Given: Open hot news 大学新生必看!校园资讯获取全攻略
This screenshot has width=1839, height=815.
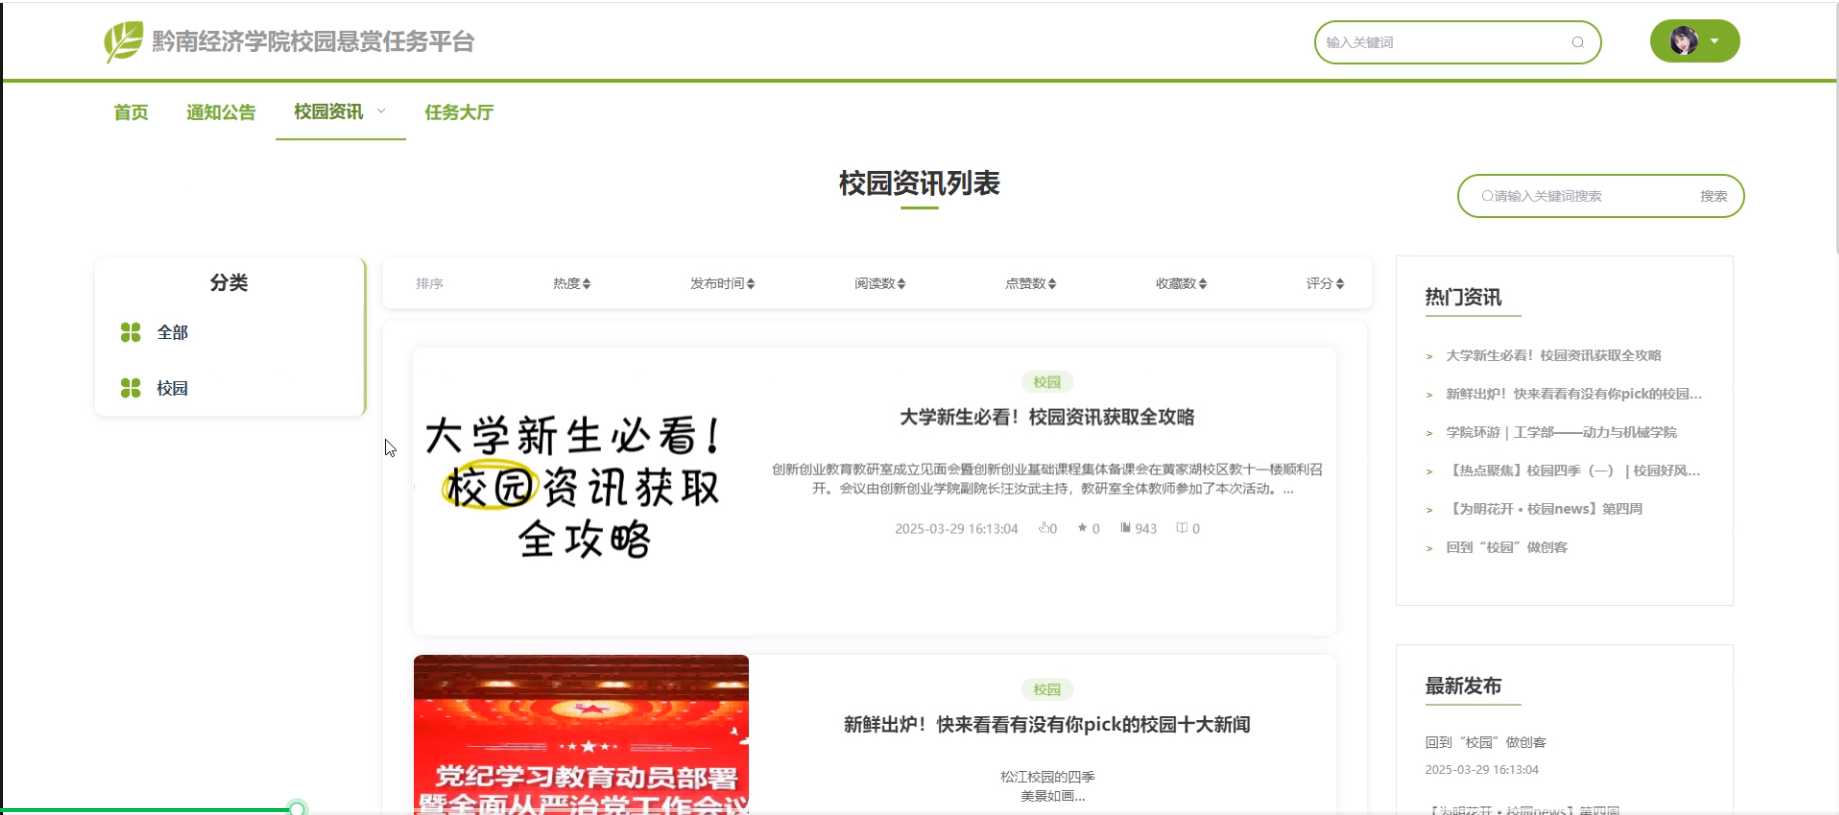Looking at the screenshot, I should 1553,356.
